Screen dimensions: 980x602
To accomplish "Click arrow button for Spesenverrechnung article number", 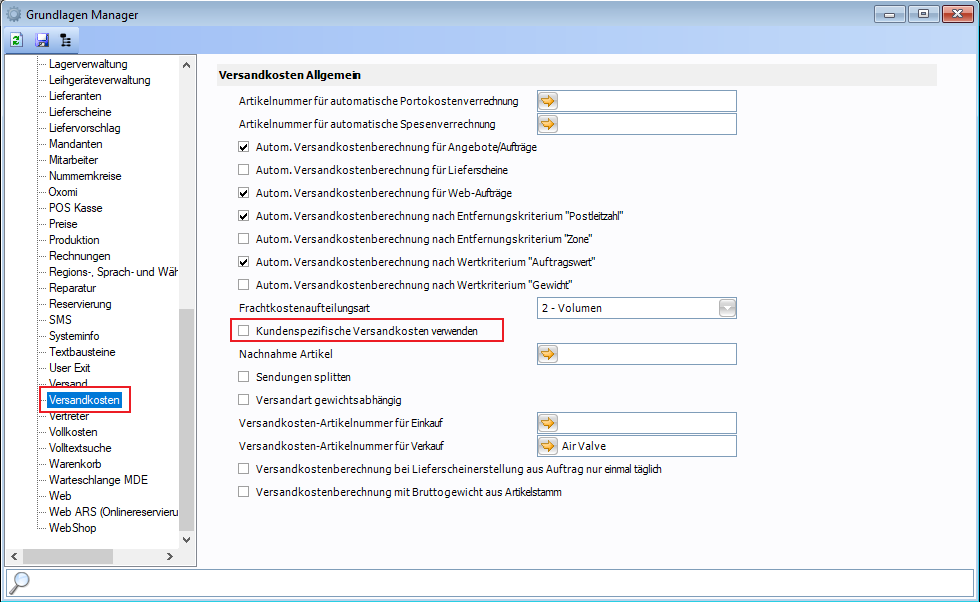I will [x=548, y=124].
